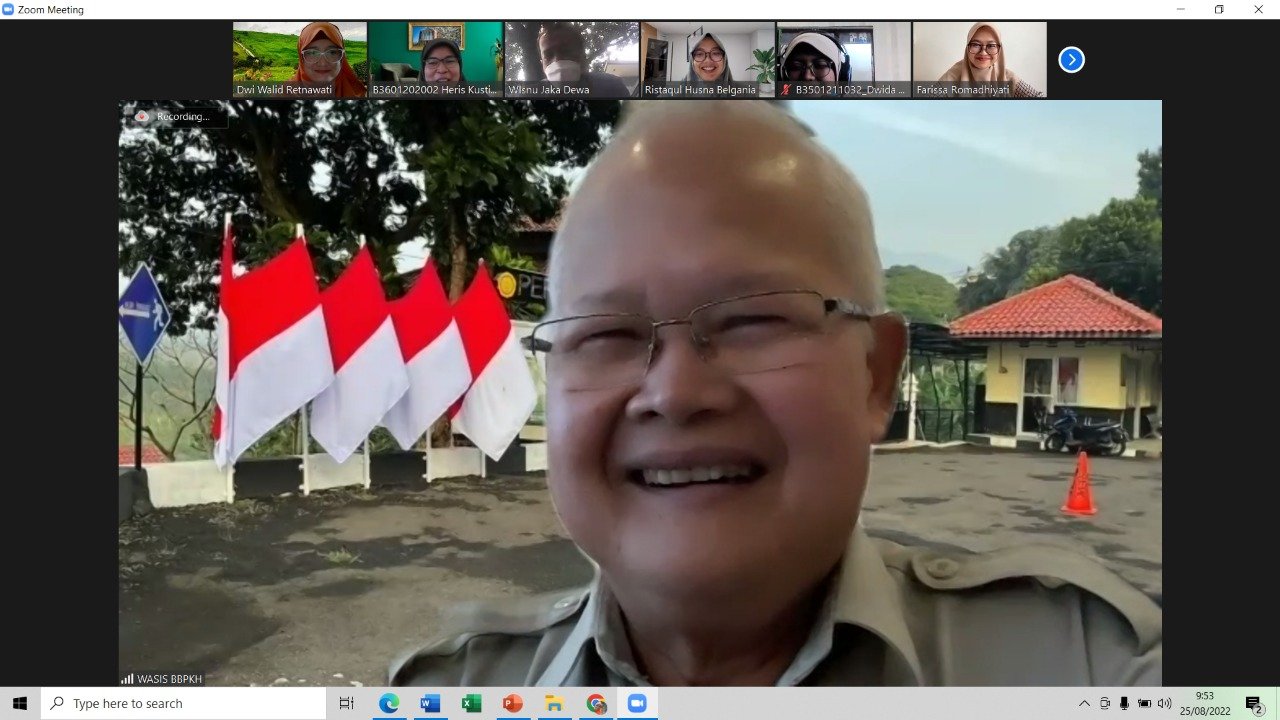Screen dimensions: 1280x720
Task: Expand hidden system tray icons chevron
Action: pos(1084,703)
